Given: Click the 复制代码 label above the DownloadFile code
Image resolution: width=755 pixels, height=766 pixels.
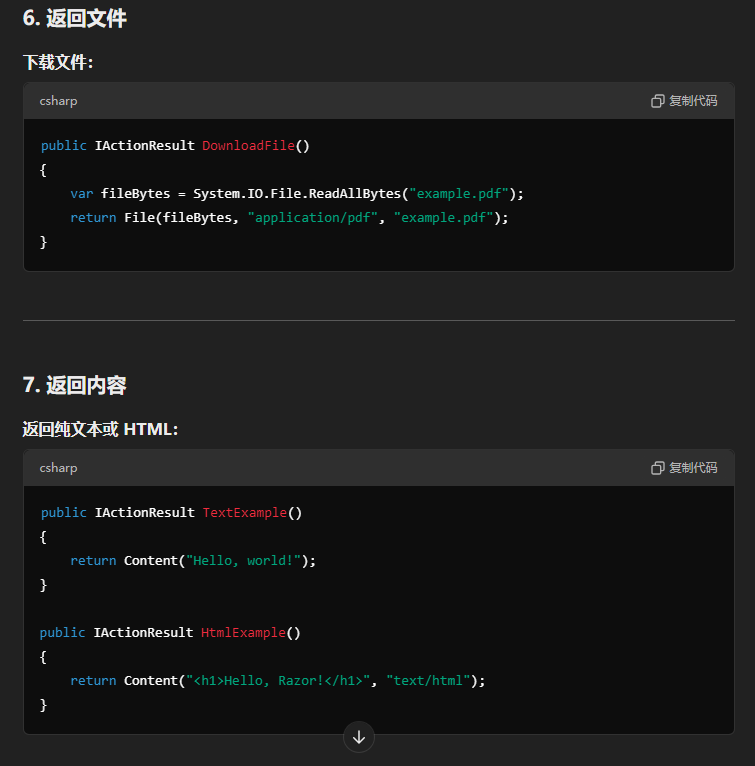Looking at the screenshot, I should pos(693,101).
